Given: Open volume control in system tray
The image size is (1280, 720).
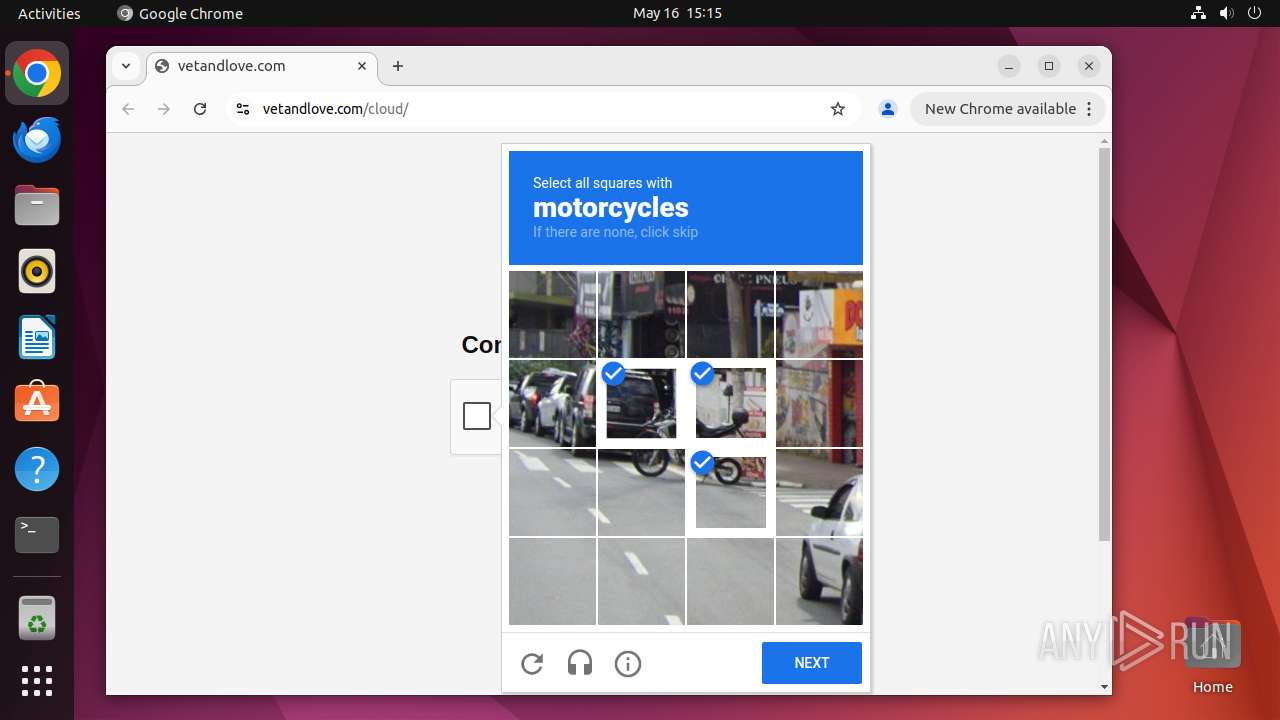Looking at the screenshot, I should pyautogui.click(x=1226, y=13).
